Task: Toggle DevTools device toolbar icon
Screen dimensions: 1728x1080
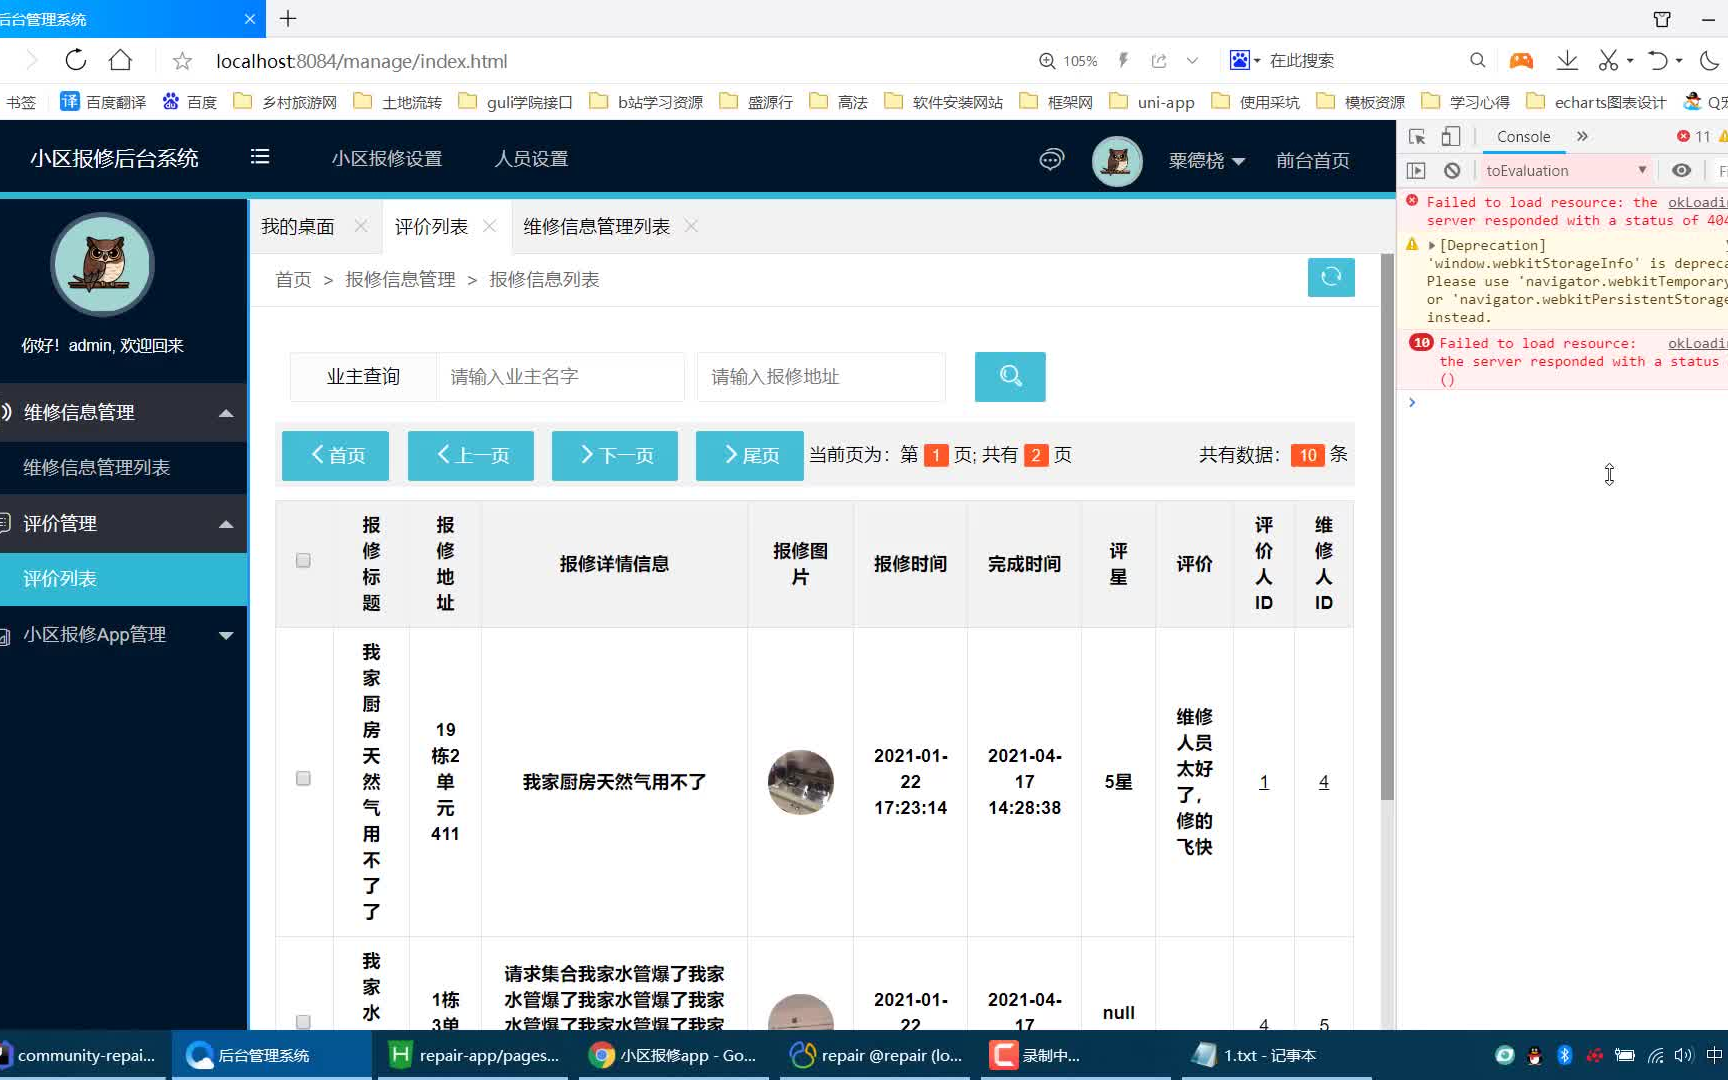Action: coord(1450,137)
